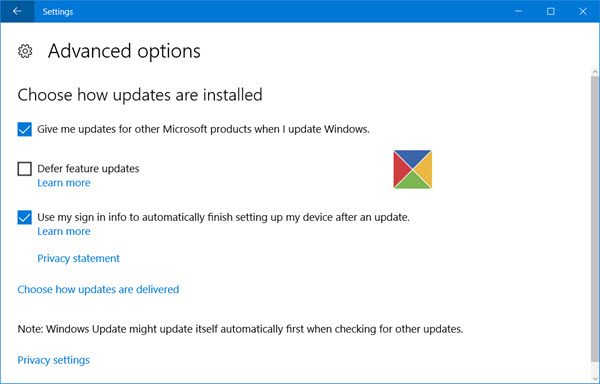Screen dimensions: 600x384
Task: Maximize the Settings window
Action: pos(551,11)
